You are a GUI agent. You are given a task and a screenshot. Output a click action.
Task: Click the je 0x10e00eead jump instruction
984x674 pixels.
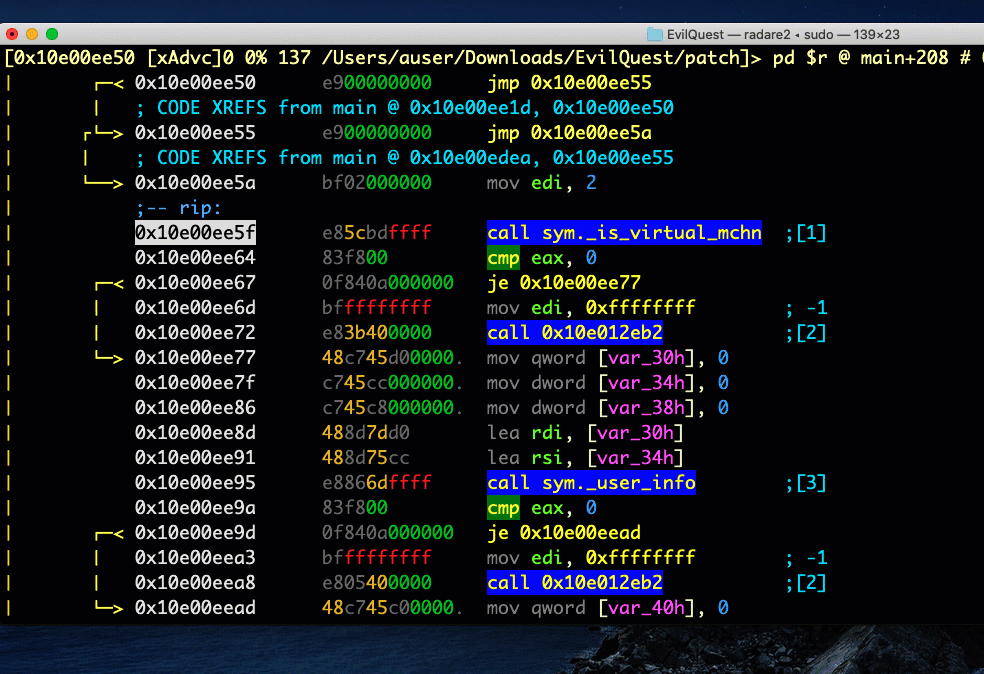[564, 533]
